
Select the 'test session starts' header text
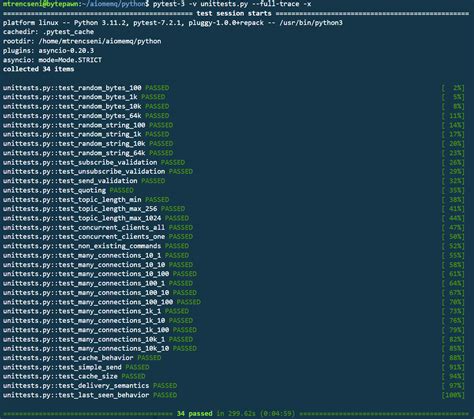pyautogui.click(x=234, y=14)
